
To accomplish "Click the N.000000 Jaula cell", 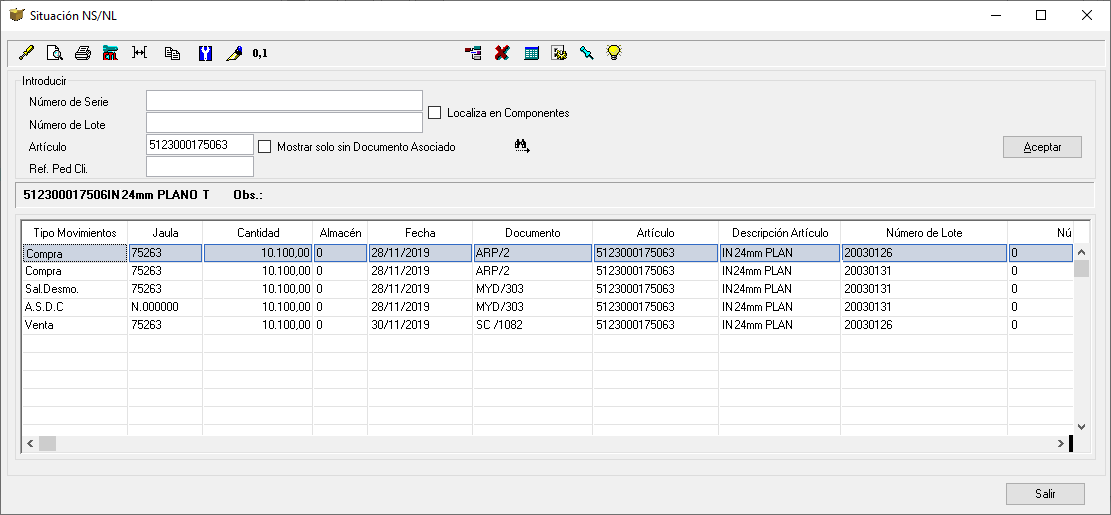I will pyautogui.click(x=165, y=307).
